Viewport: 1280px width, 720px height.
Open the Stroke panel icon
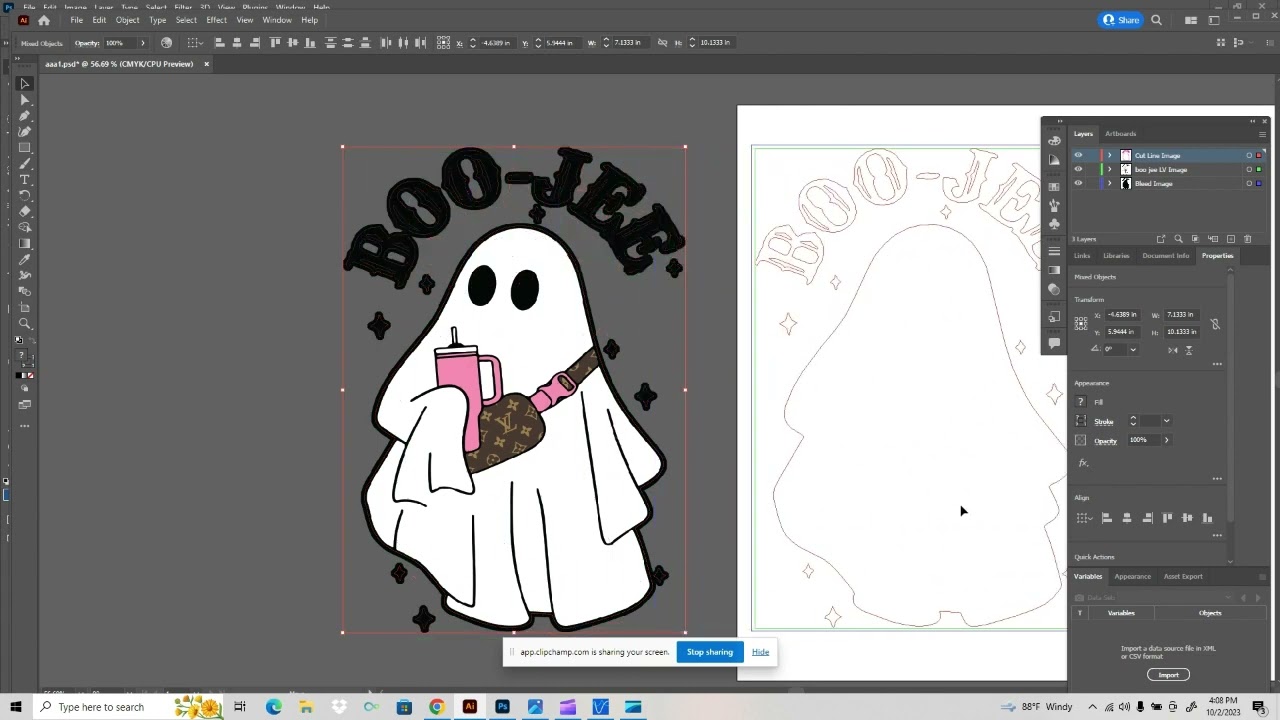point(1054,252)
